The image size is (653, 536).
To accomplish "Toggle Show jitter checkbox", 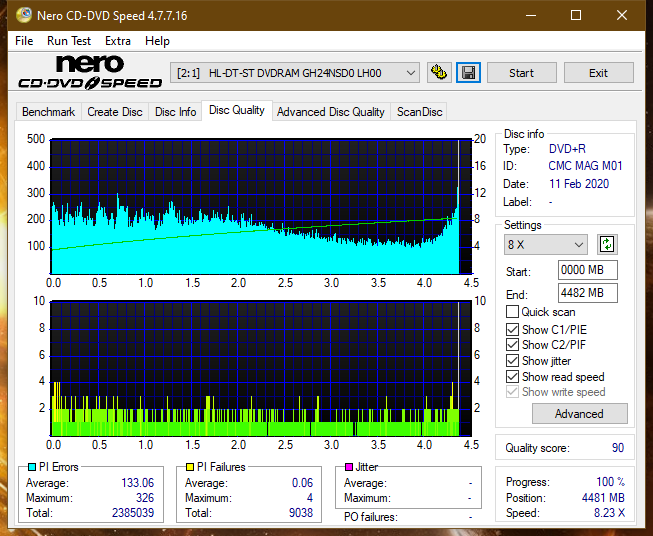I will pos(512,361).
